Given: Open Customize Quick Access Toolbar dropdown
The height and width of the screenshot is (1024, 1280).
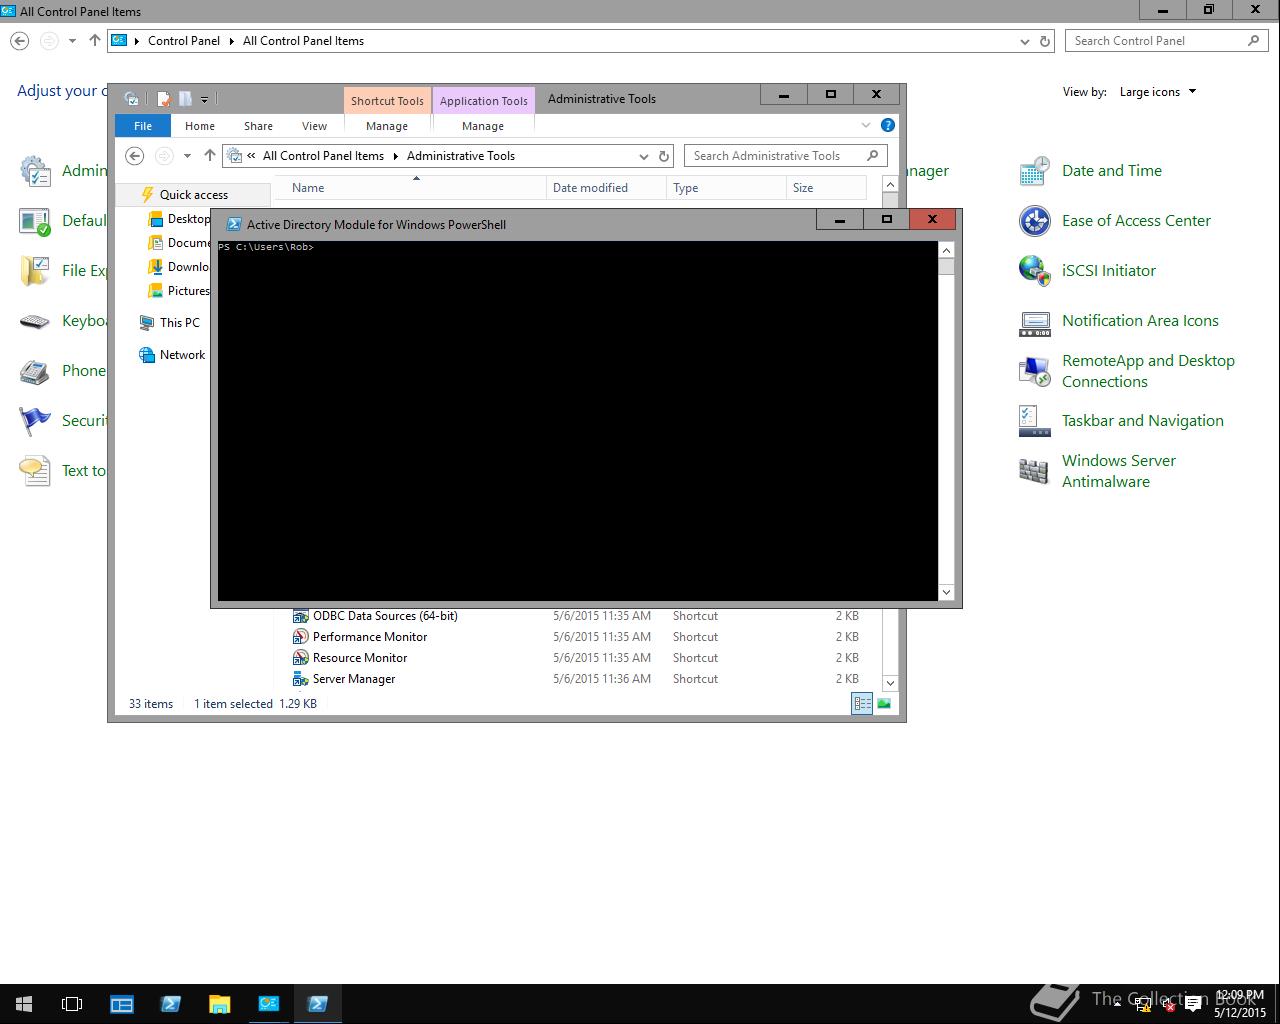Looking at the screenshot, I should click(204, 99).
